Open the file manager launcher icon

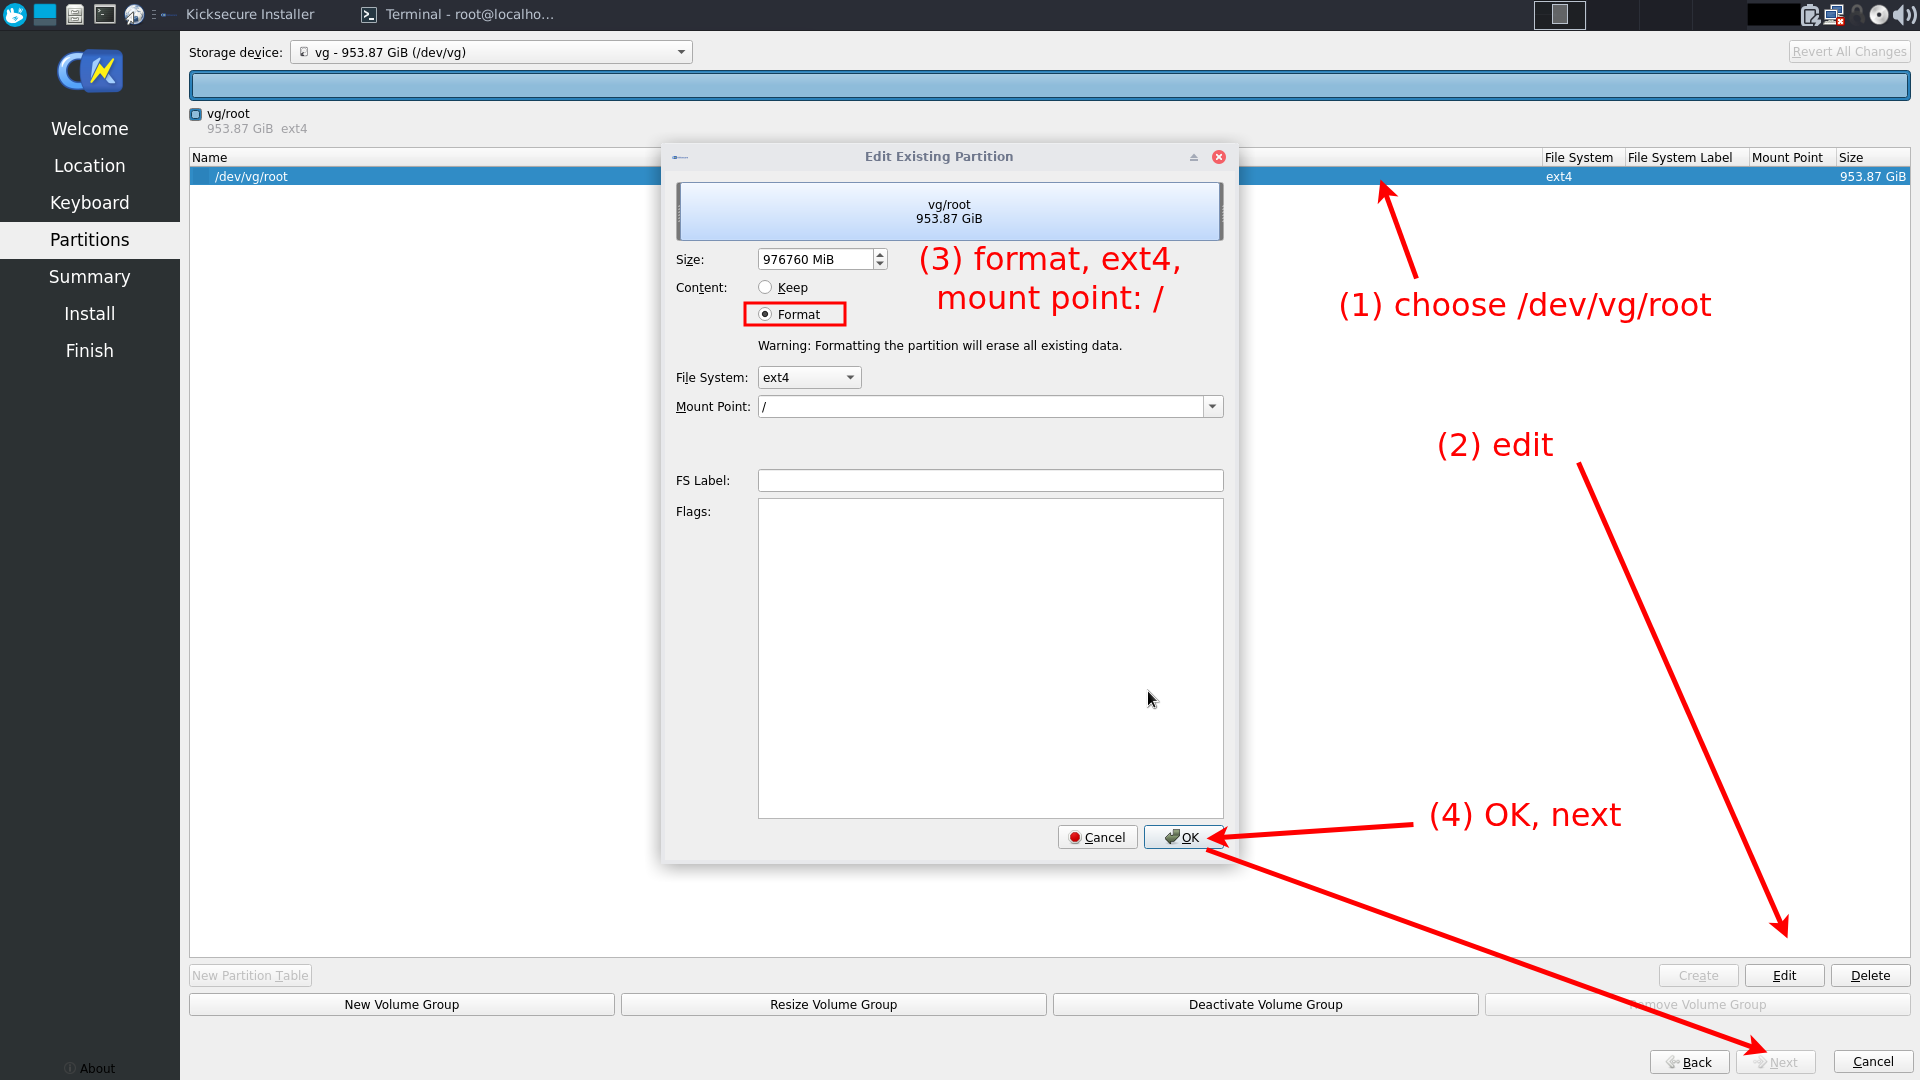pyautogui.click(x=75, y=14)
